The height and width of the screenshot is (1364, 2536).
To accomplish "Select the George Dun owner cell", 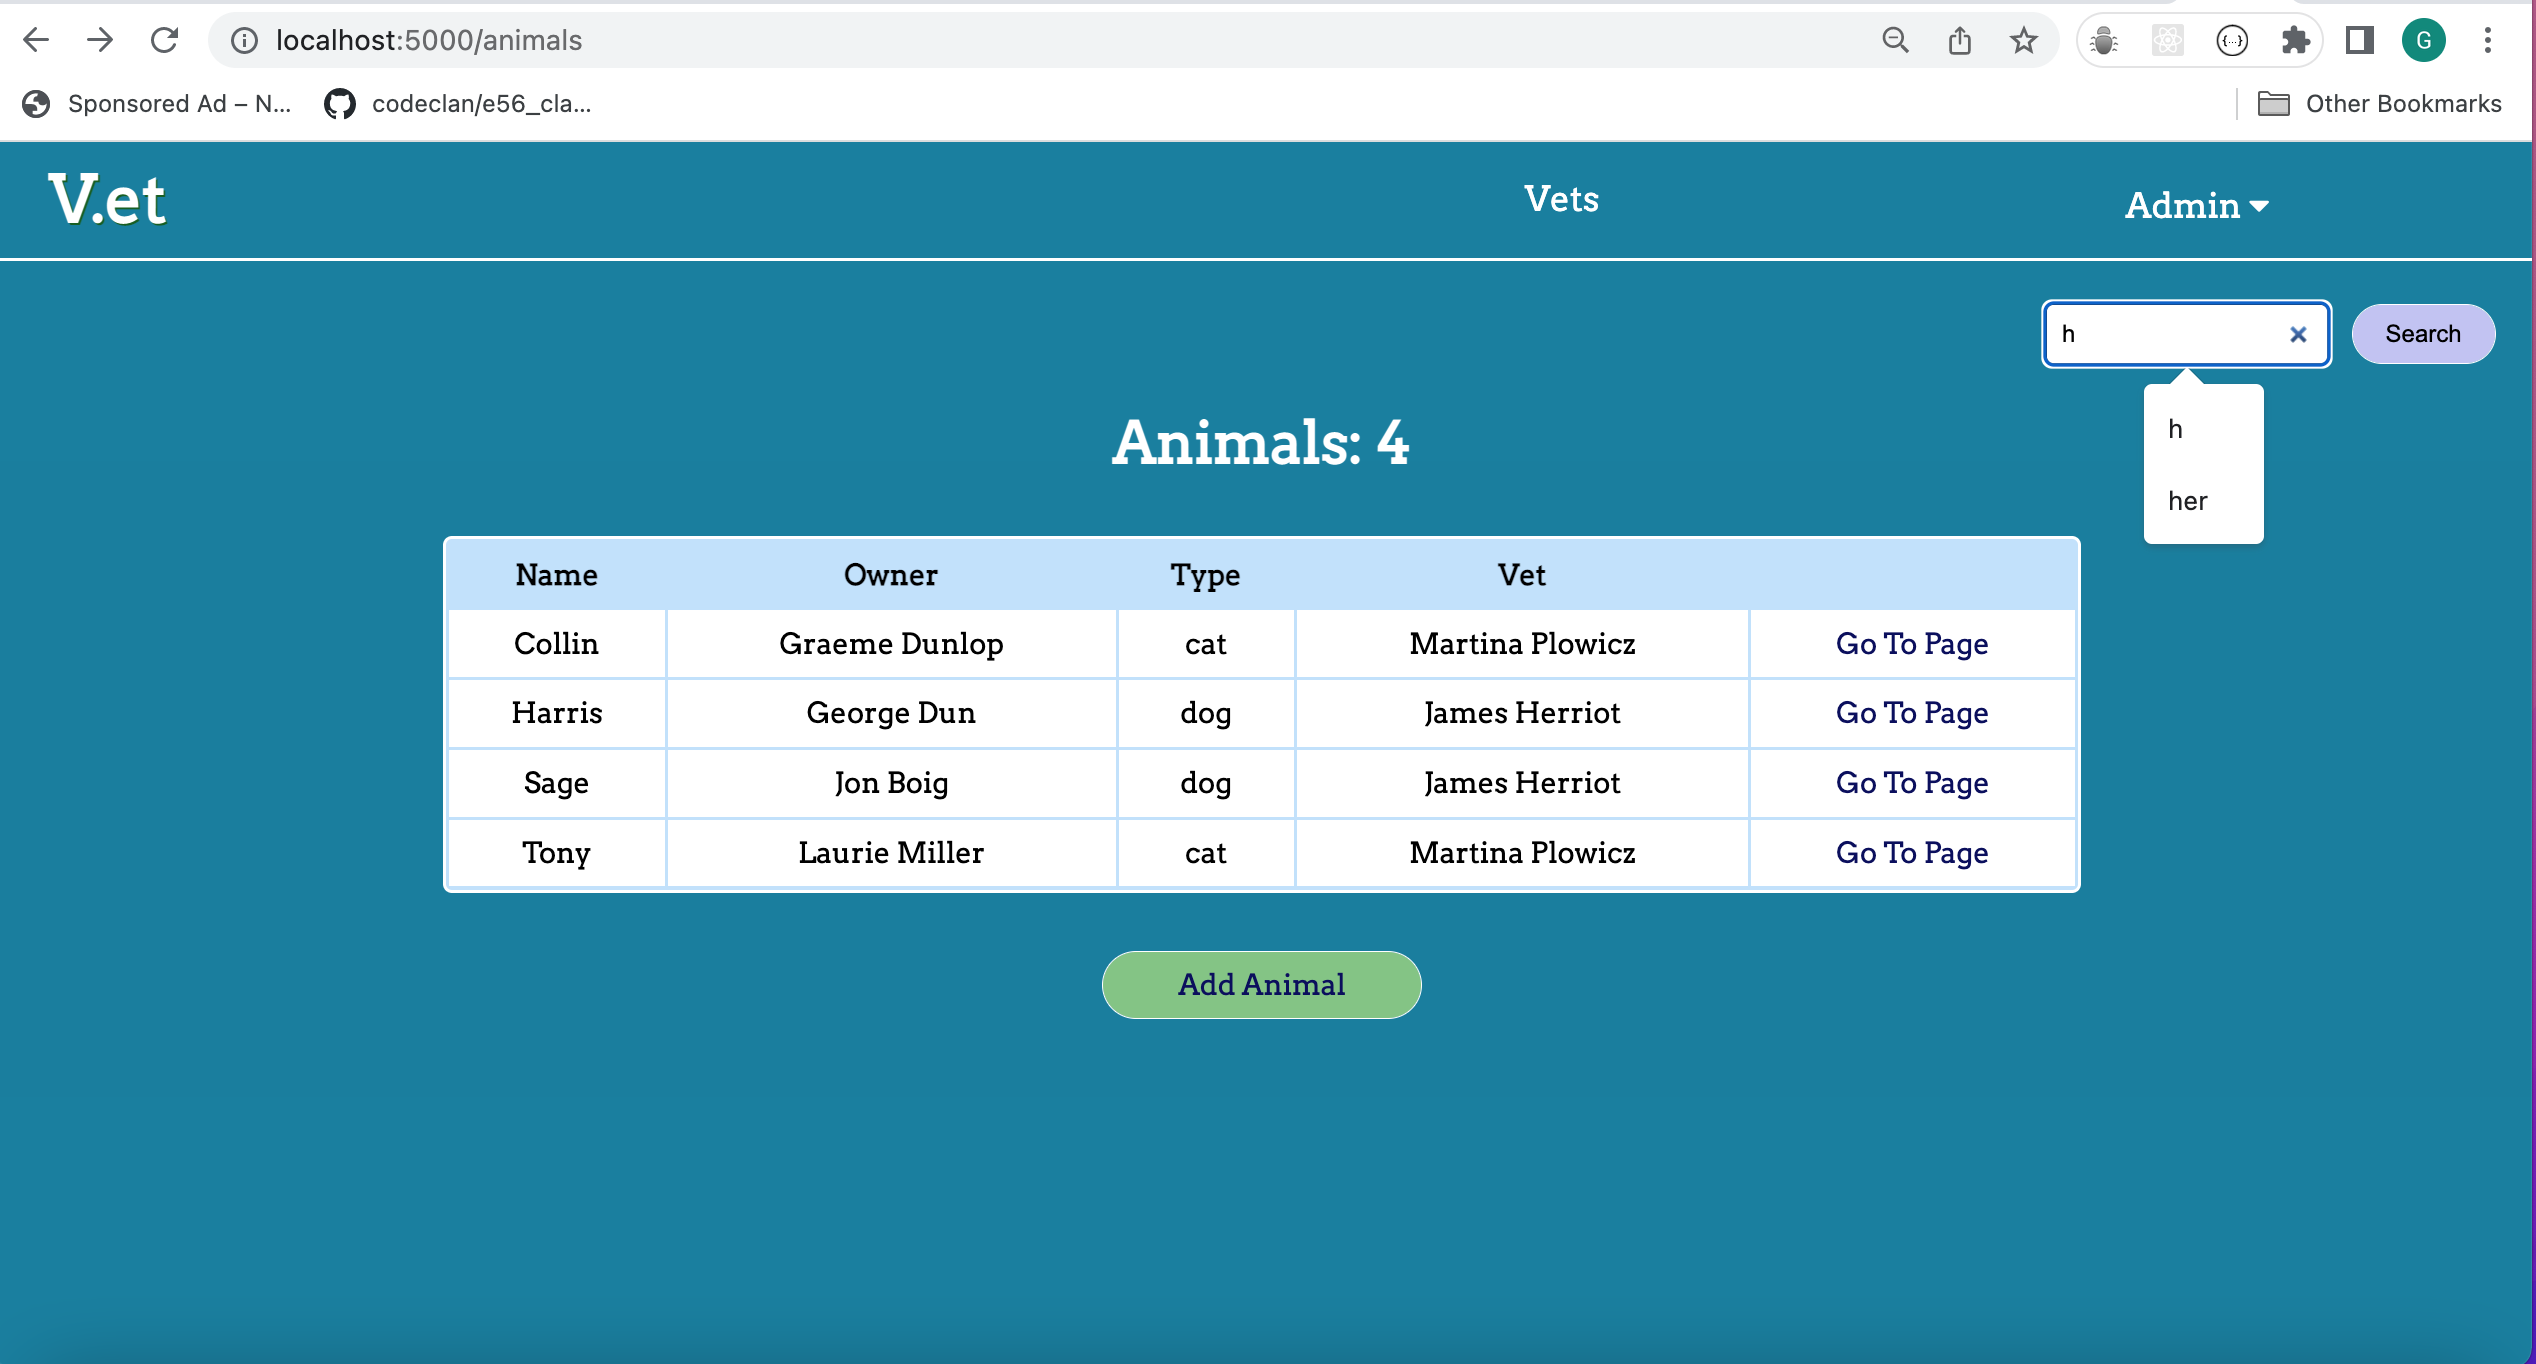I will pos(891,713).
